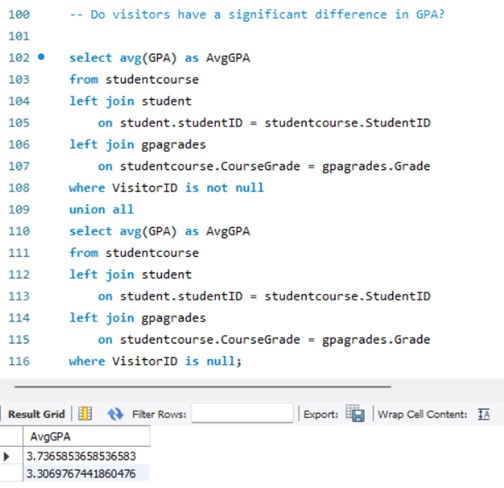
Task: Click the first row selector arrow
Action: (6, 456)
